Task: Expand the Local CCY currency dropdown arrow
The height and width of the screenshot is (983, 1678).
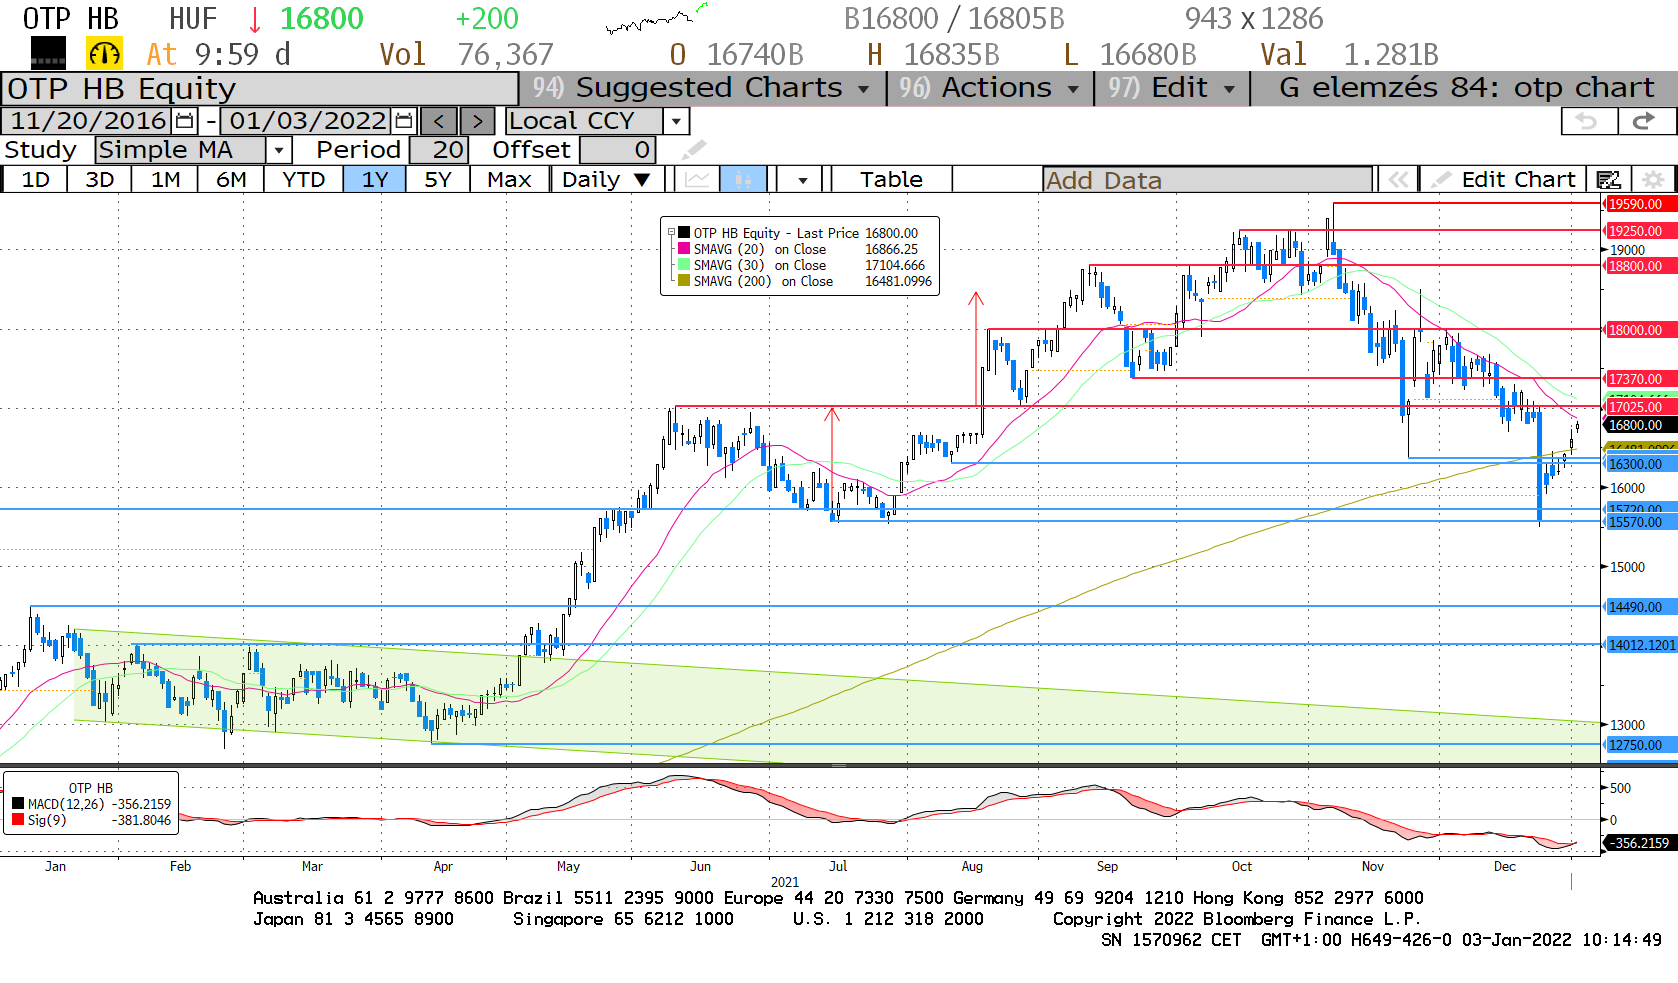Action: (677, 121)
